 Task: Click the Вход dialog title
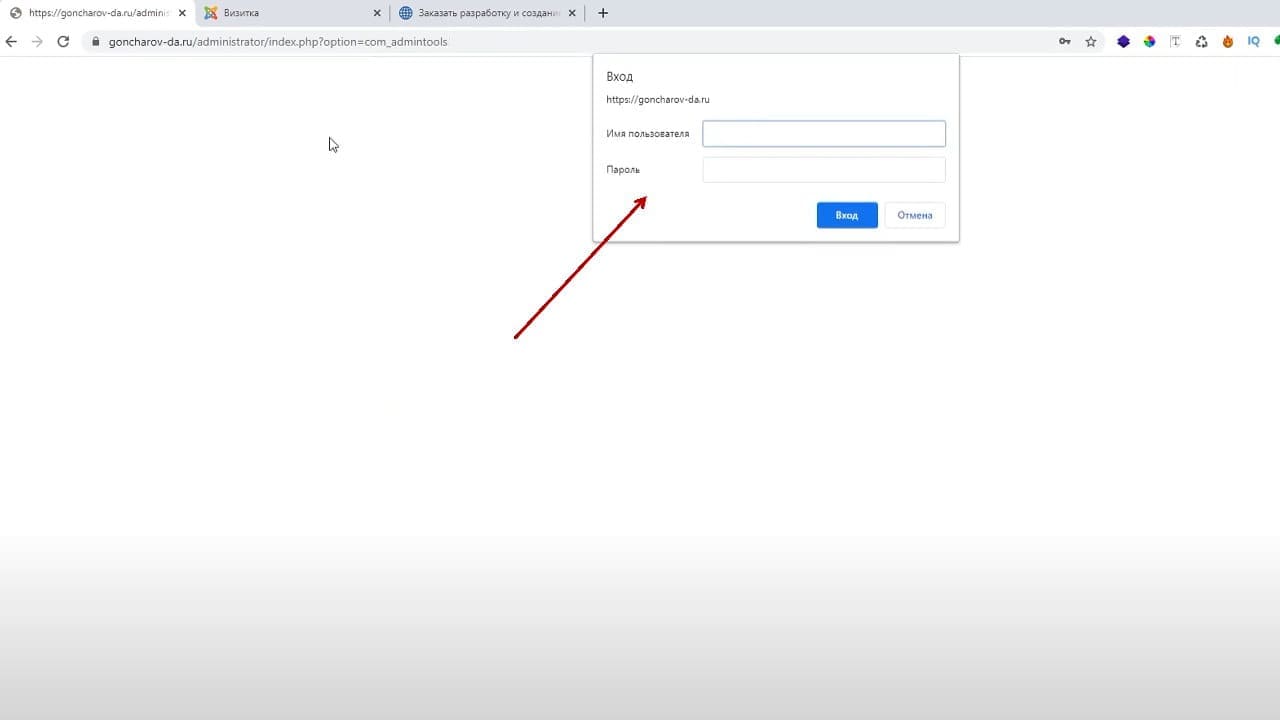(620, 77)
